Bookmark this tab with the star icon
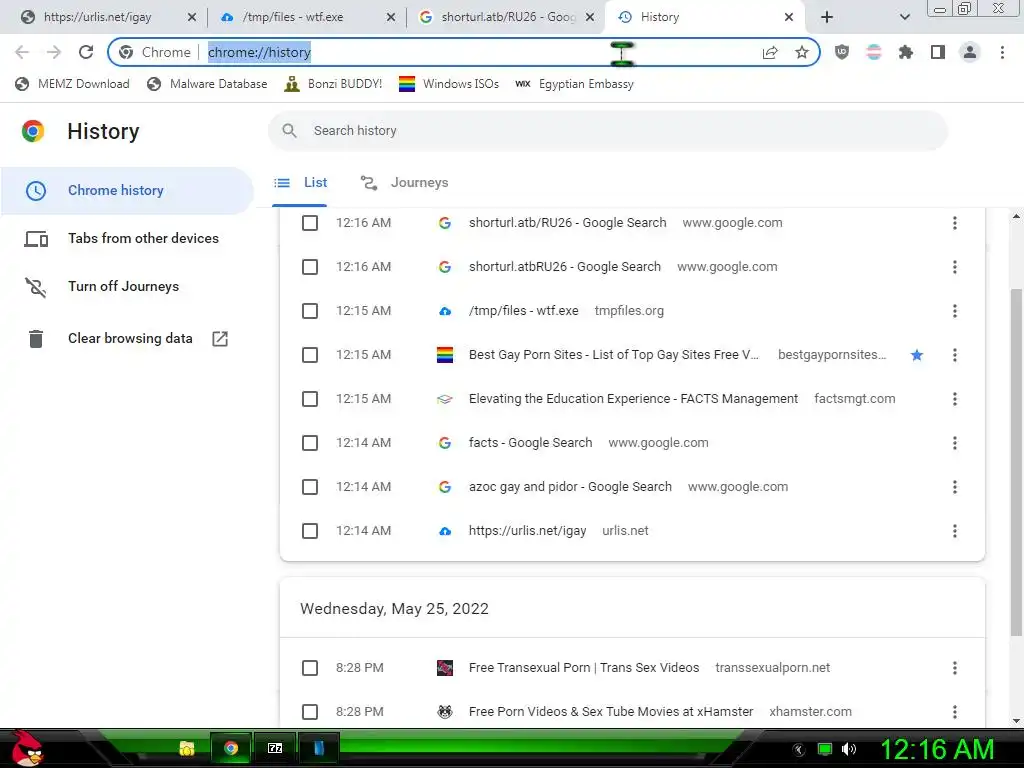This screenshot has height=768, width=1024. coord(802,52)
